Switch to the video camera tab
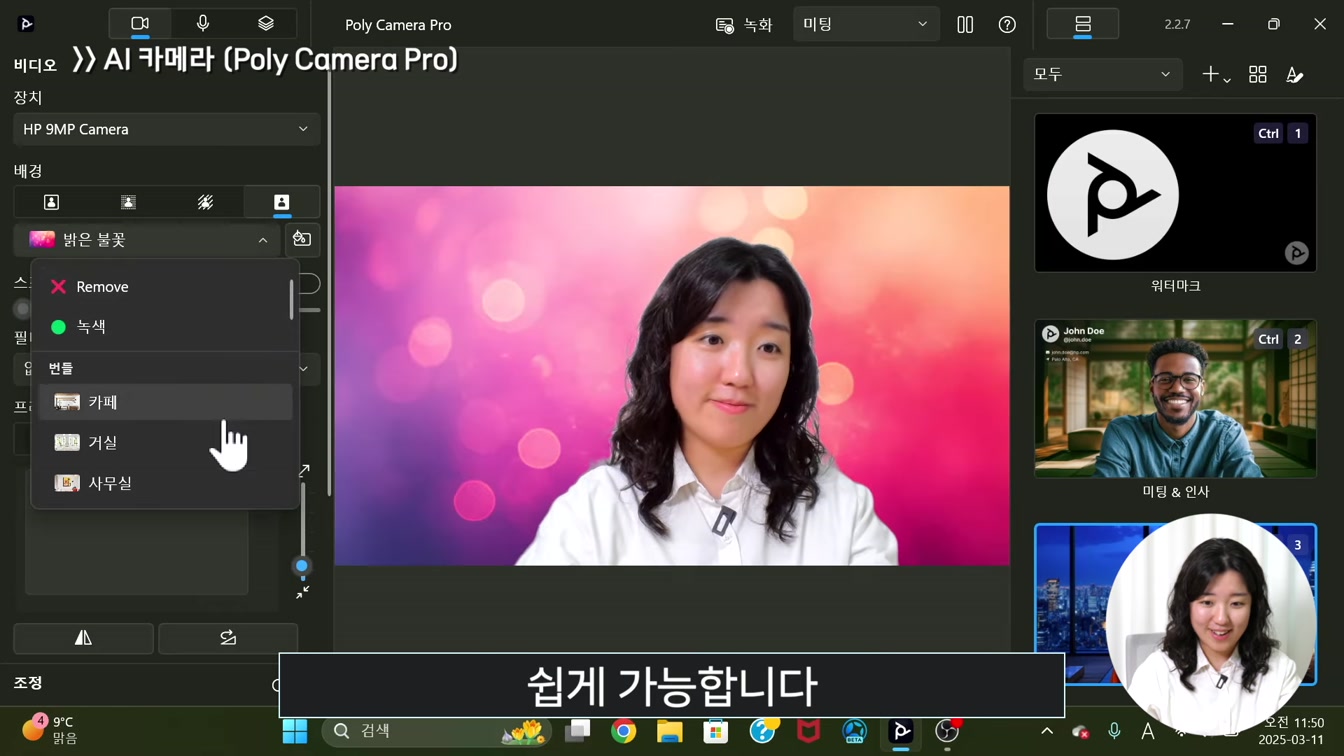This screenshot has height=756, width=1344. point(140,24)
